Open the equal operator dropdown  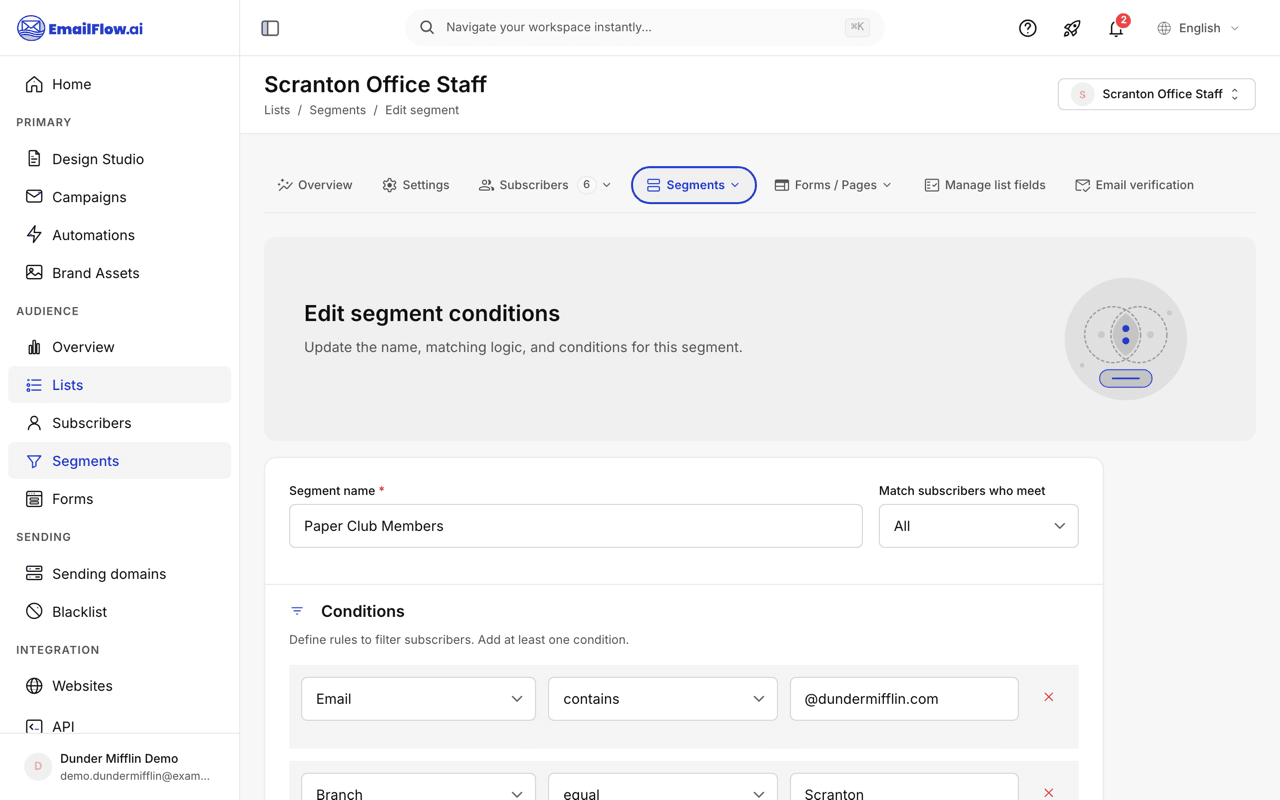tap(662, 787)
